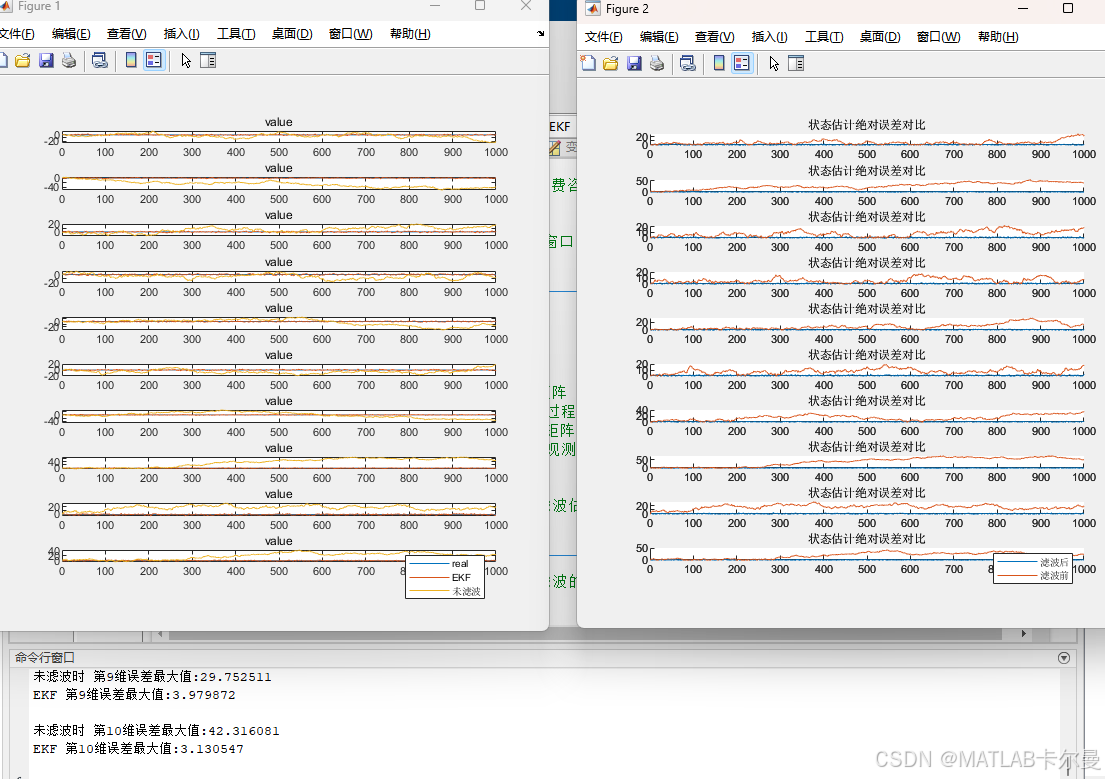Open 桌面(D) menu in Figure 2

(x=880, y=37)
